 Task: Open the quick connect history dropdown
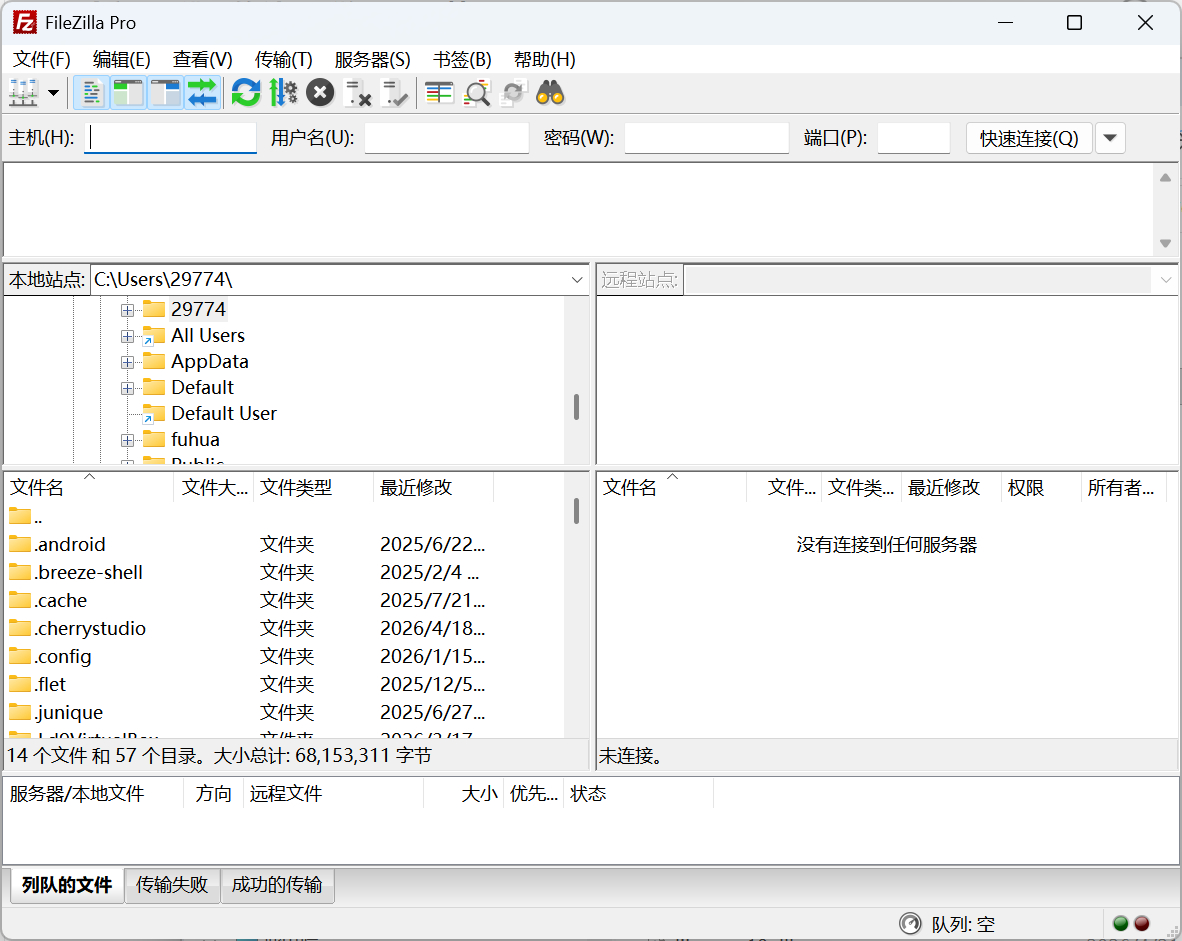(x=1110, y=138)
